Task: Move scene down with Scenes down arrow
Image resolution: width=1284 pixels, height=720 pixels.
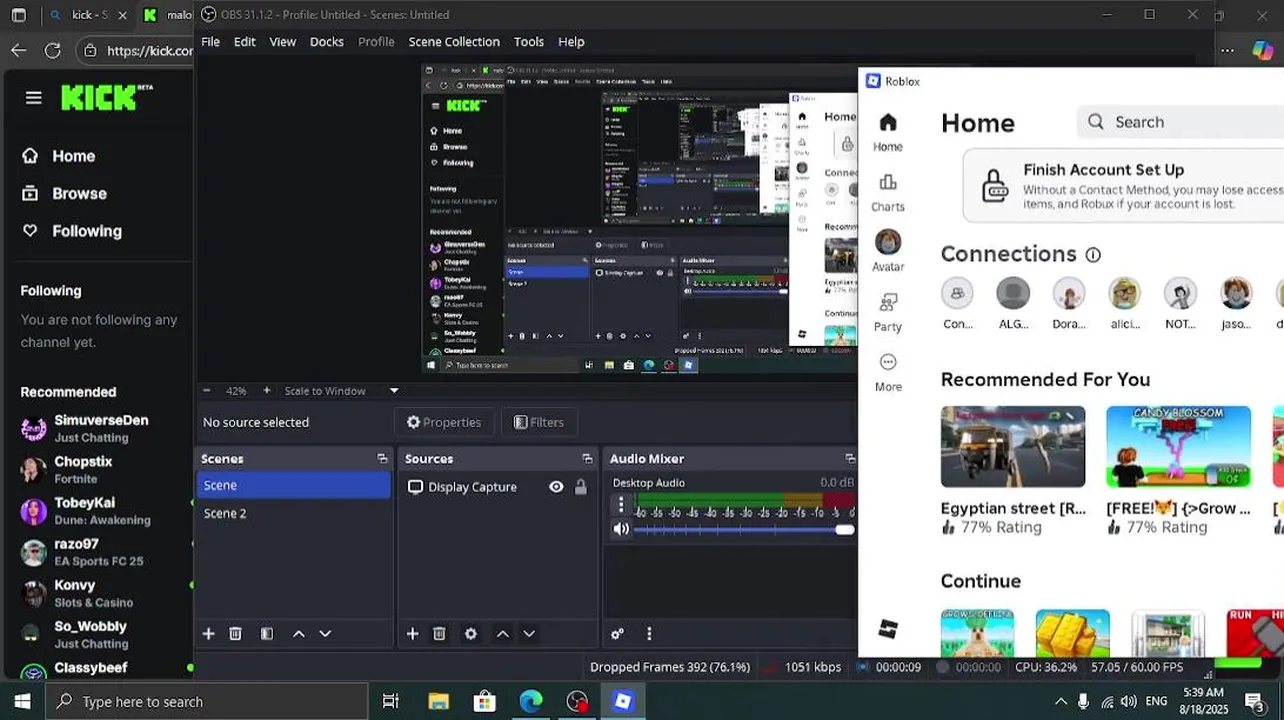Action: tap(325, 634)
